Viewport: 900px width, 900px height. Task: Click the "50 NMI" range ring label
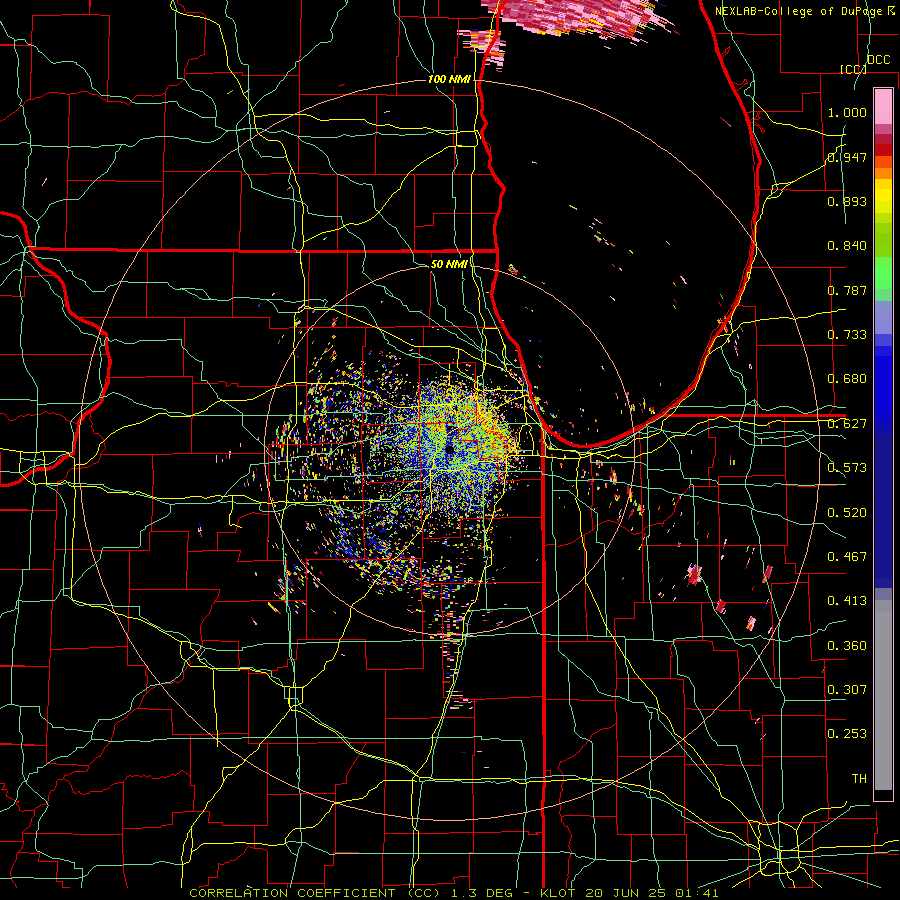click(x=449, y=264)
